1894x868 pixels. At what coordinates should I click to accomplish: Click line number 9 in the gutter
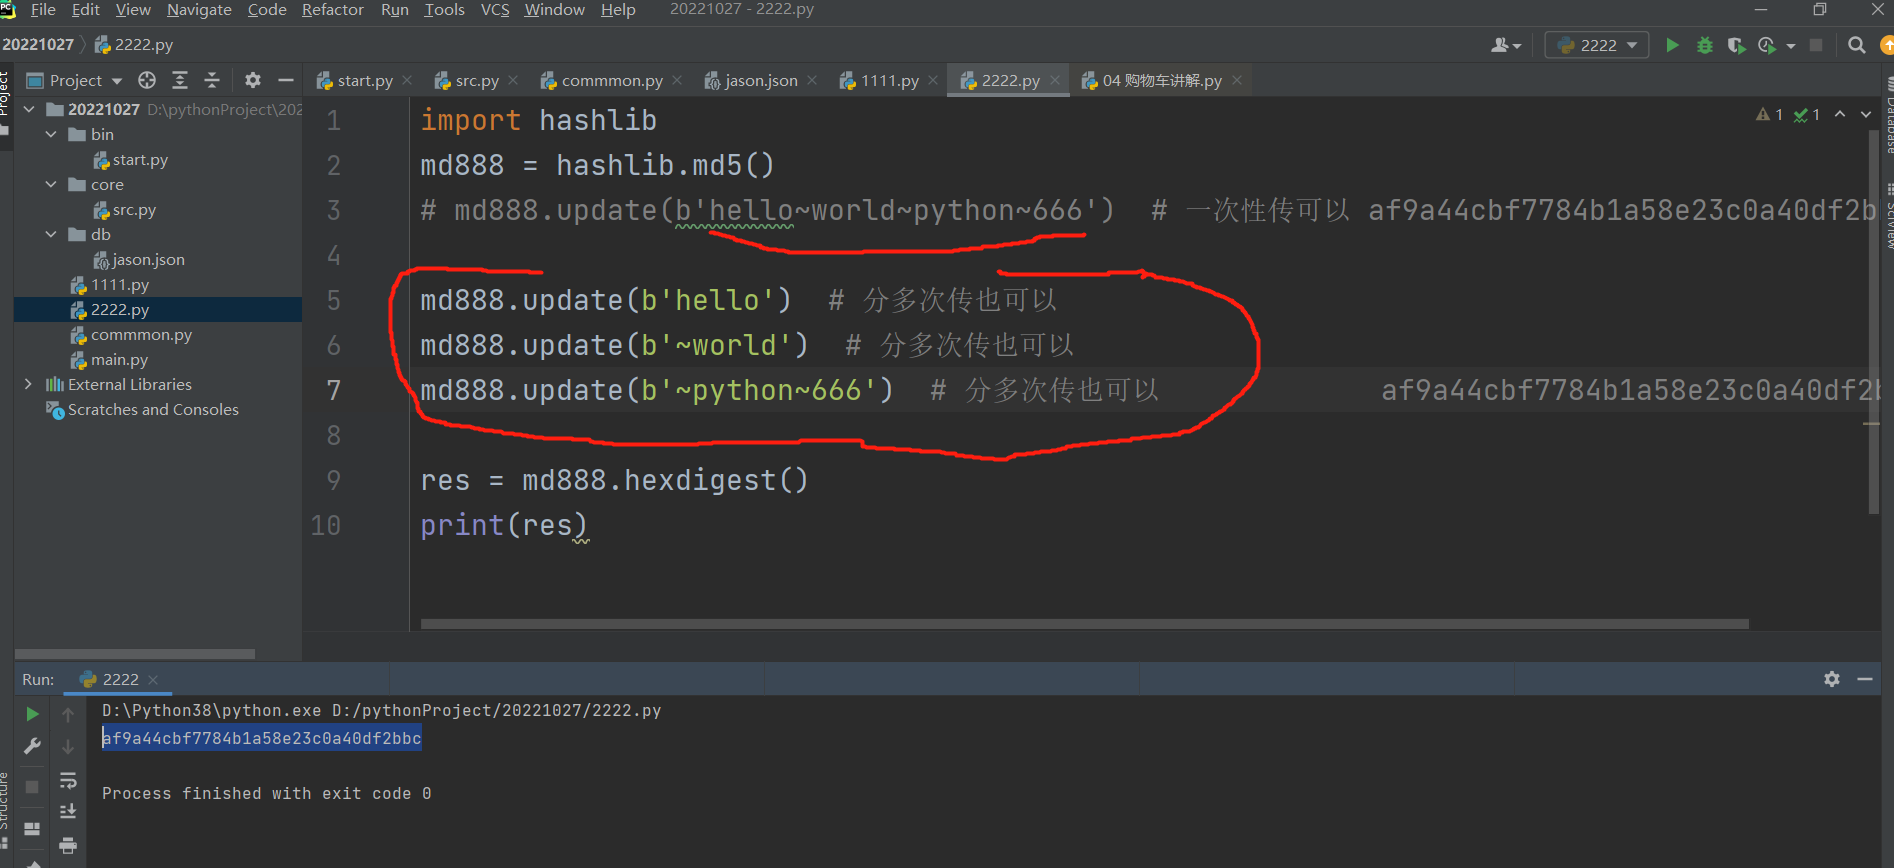click(334, 480)
